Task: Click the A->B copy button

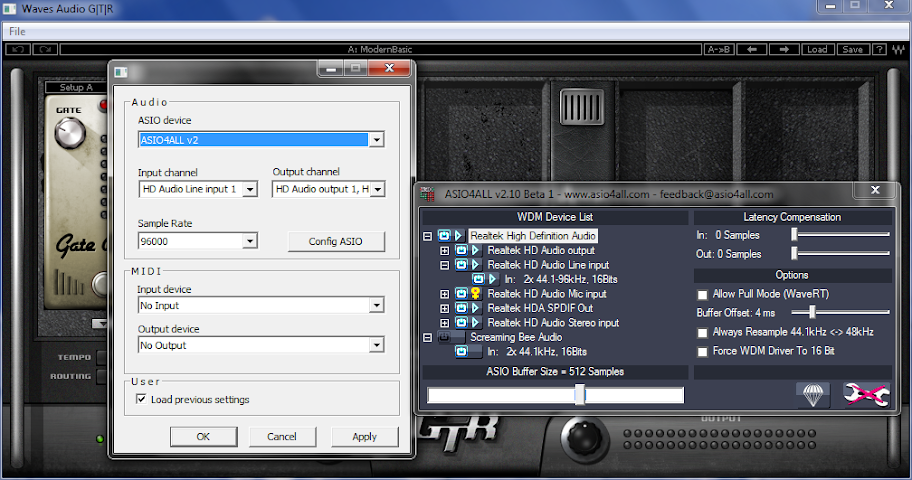Action: (718, 49)
